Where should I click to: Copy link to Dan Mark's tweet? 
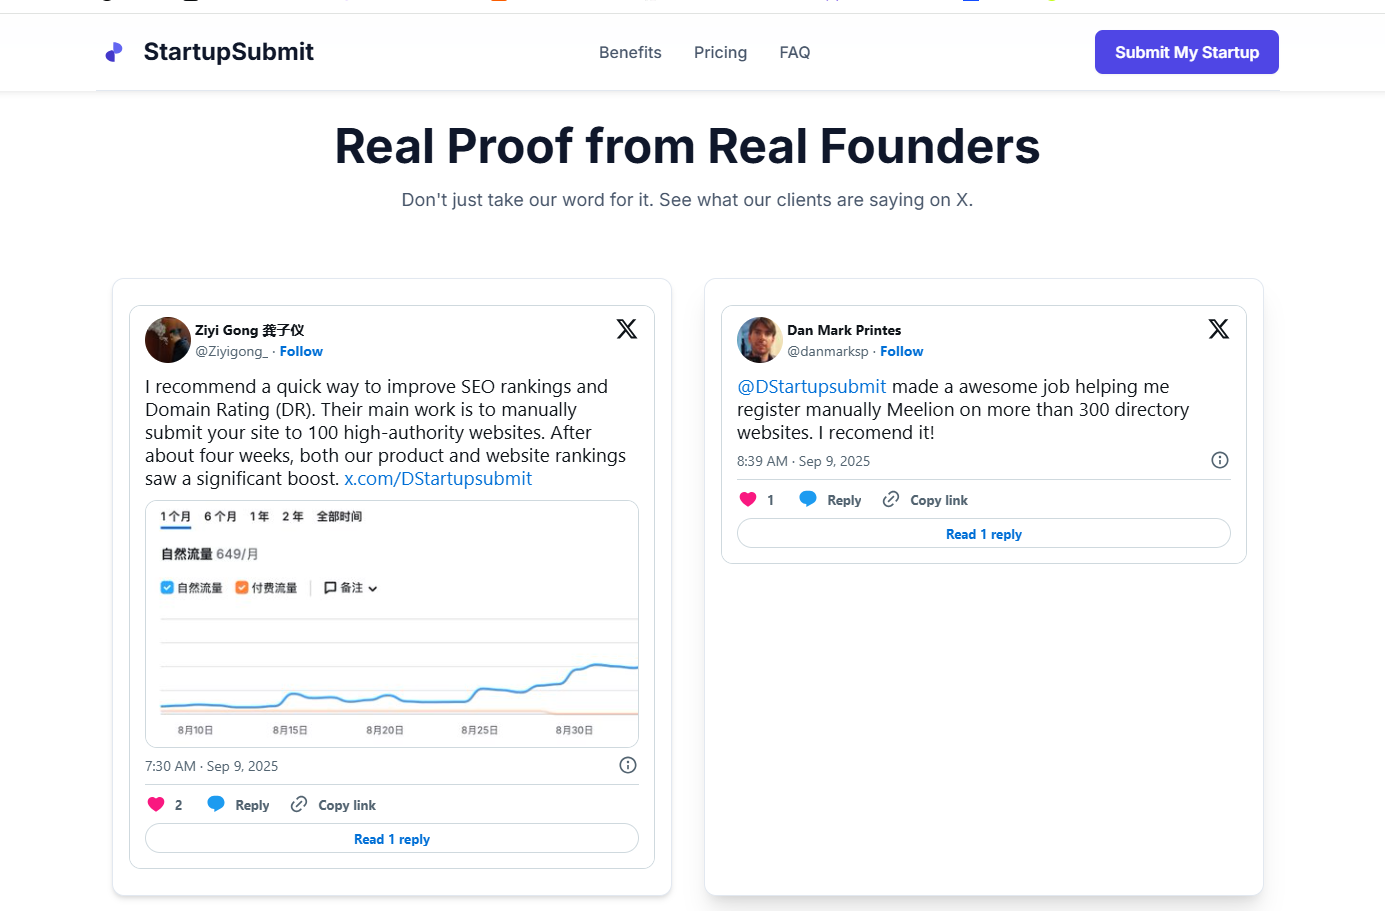[x=889, y=499]
